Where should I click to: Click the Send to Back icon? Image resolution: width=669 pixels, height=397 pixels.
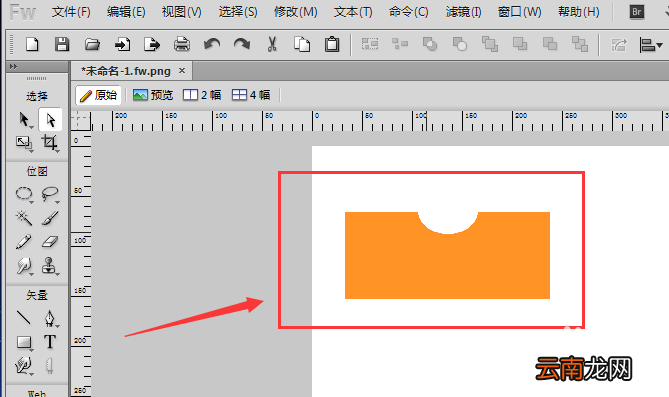(580, 44)
